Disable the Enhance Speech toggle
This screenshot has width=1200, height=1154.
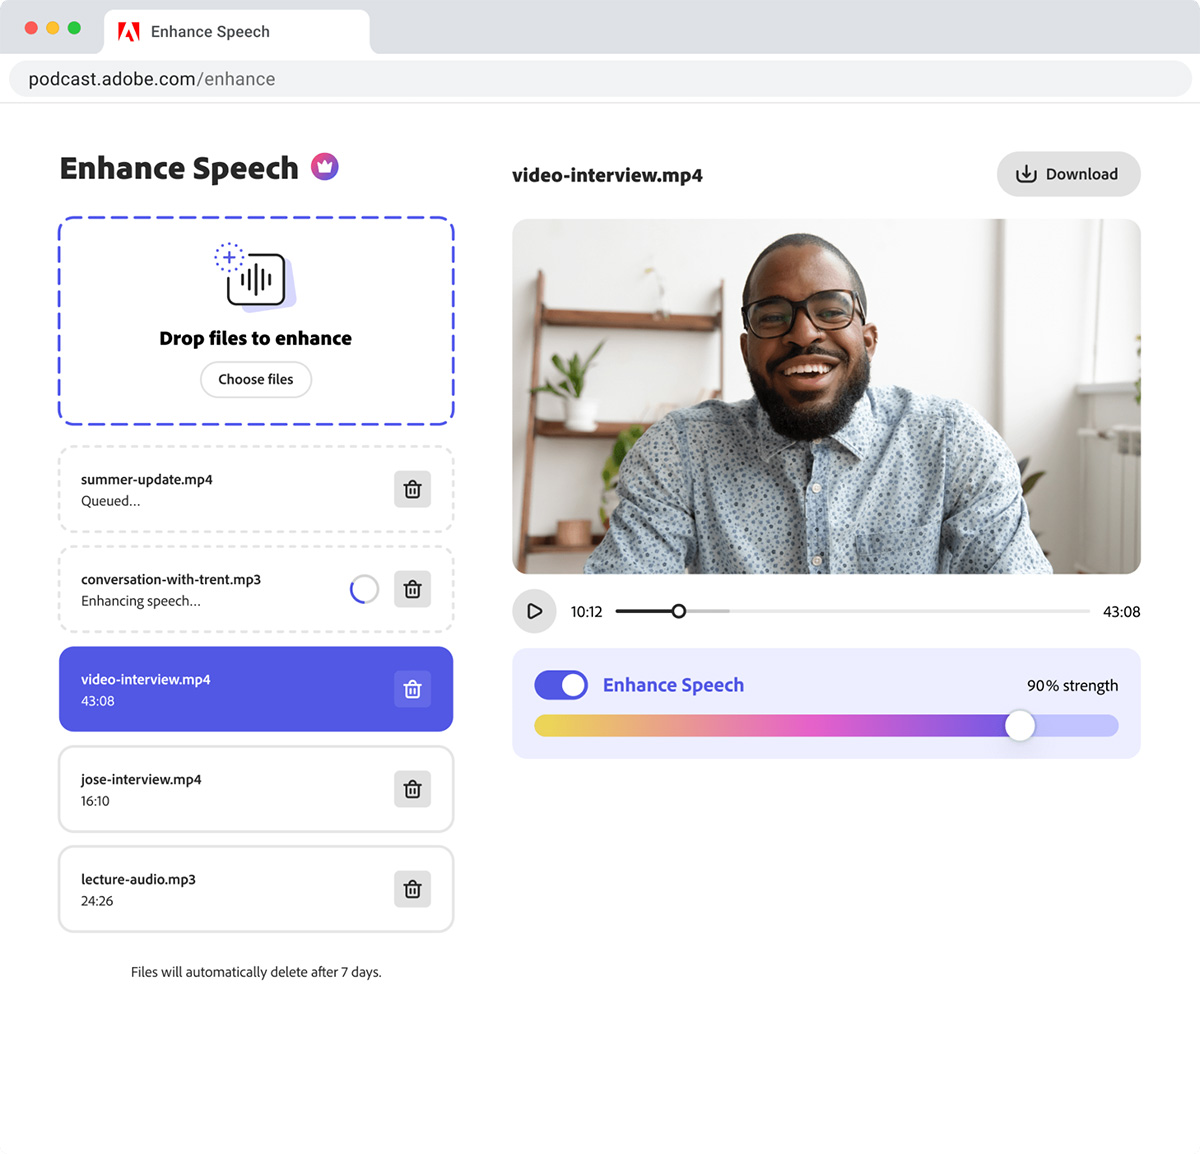click(561, 685)
